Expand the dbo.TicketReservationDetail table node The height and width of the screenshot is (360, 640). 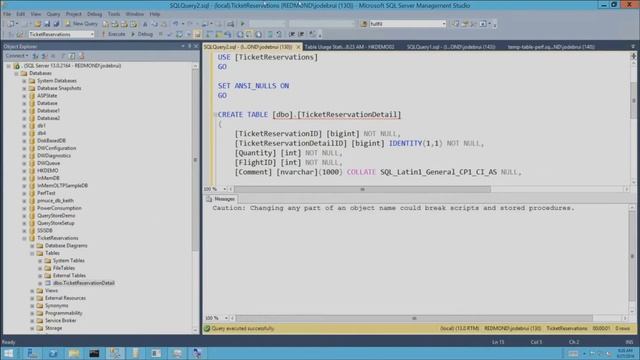click(40, 283)
